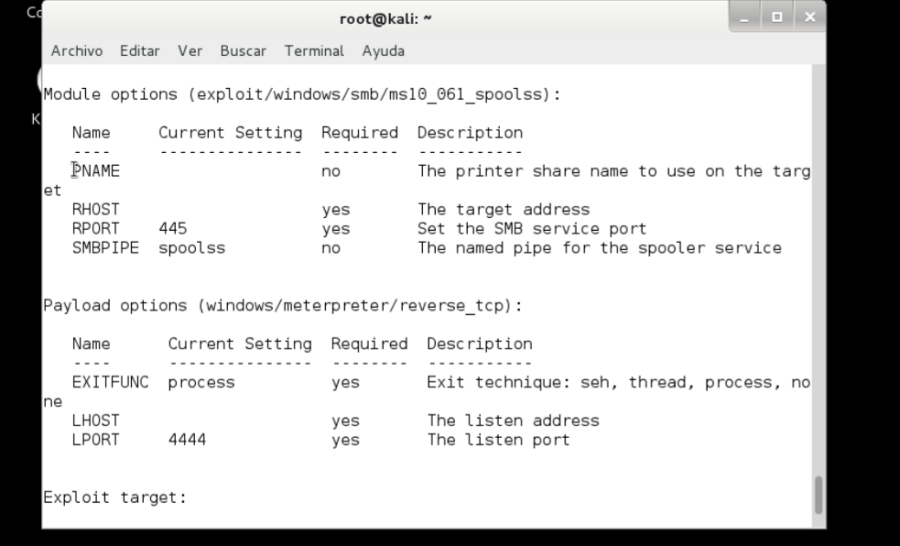Open the Buscar menu
900x546 pixels.
pyautogui.click(x=243, y=51)
